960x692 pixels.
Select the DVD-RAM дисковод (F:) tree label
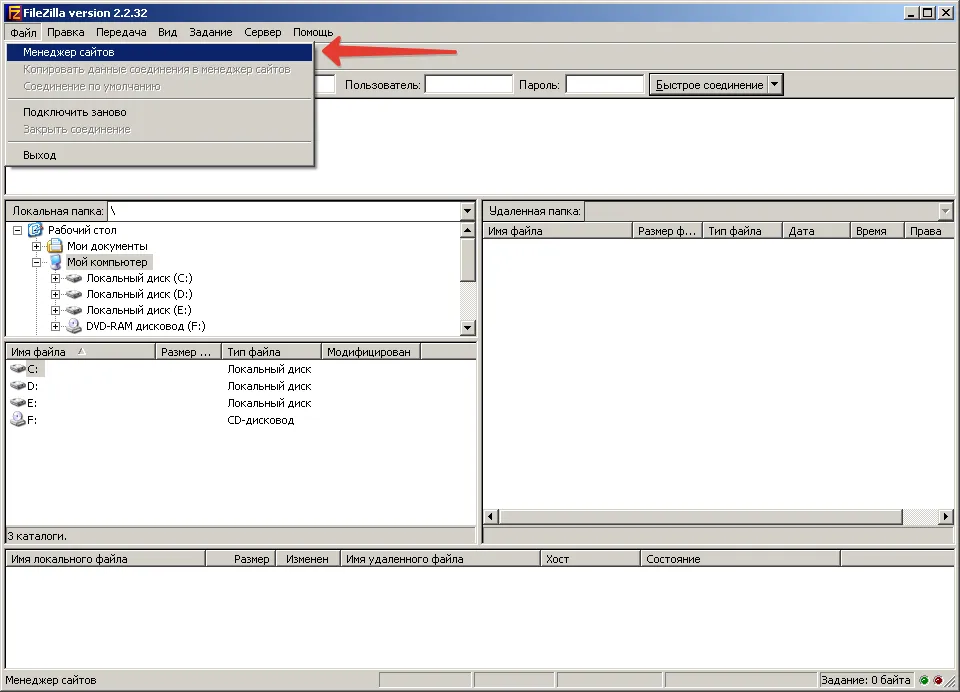tap(146, 326)
